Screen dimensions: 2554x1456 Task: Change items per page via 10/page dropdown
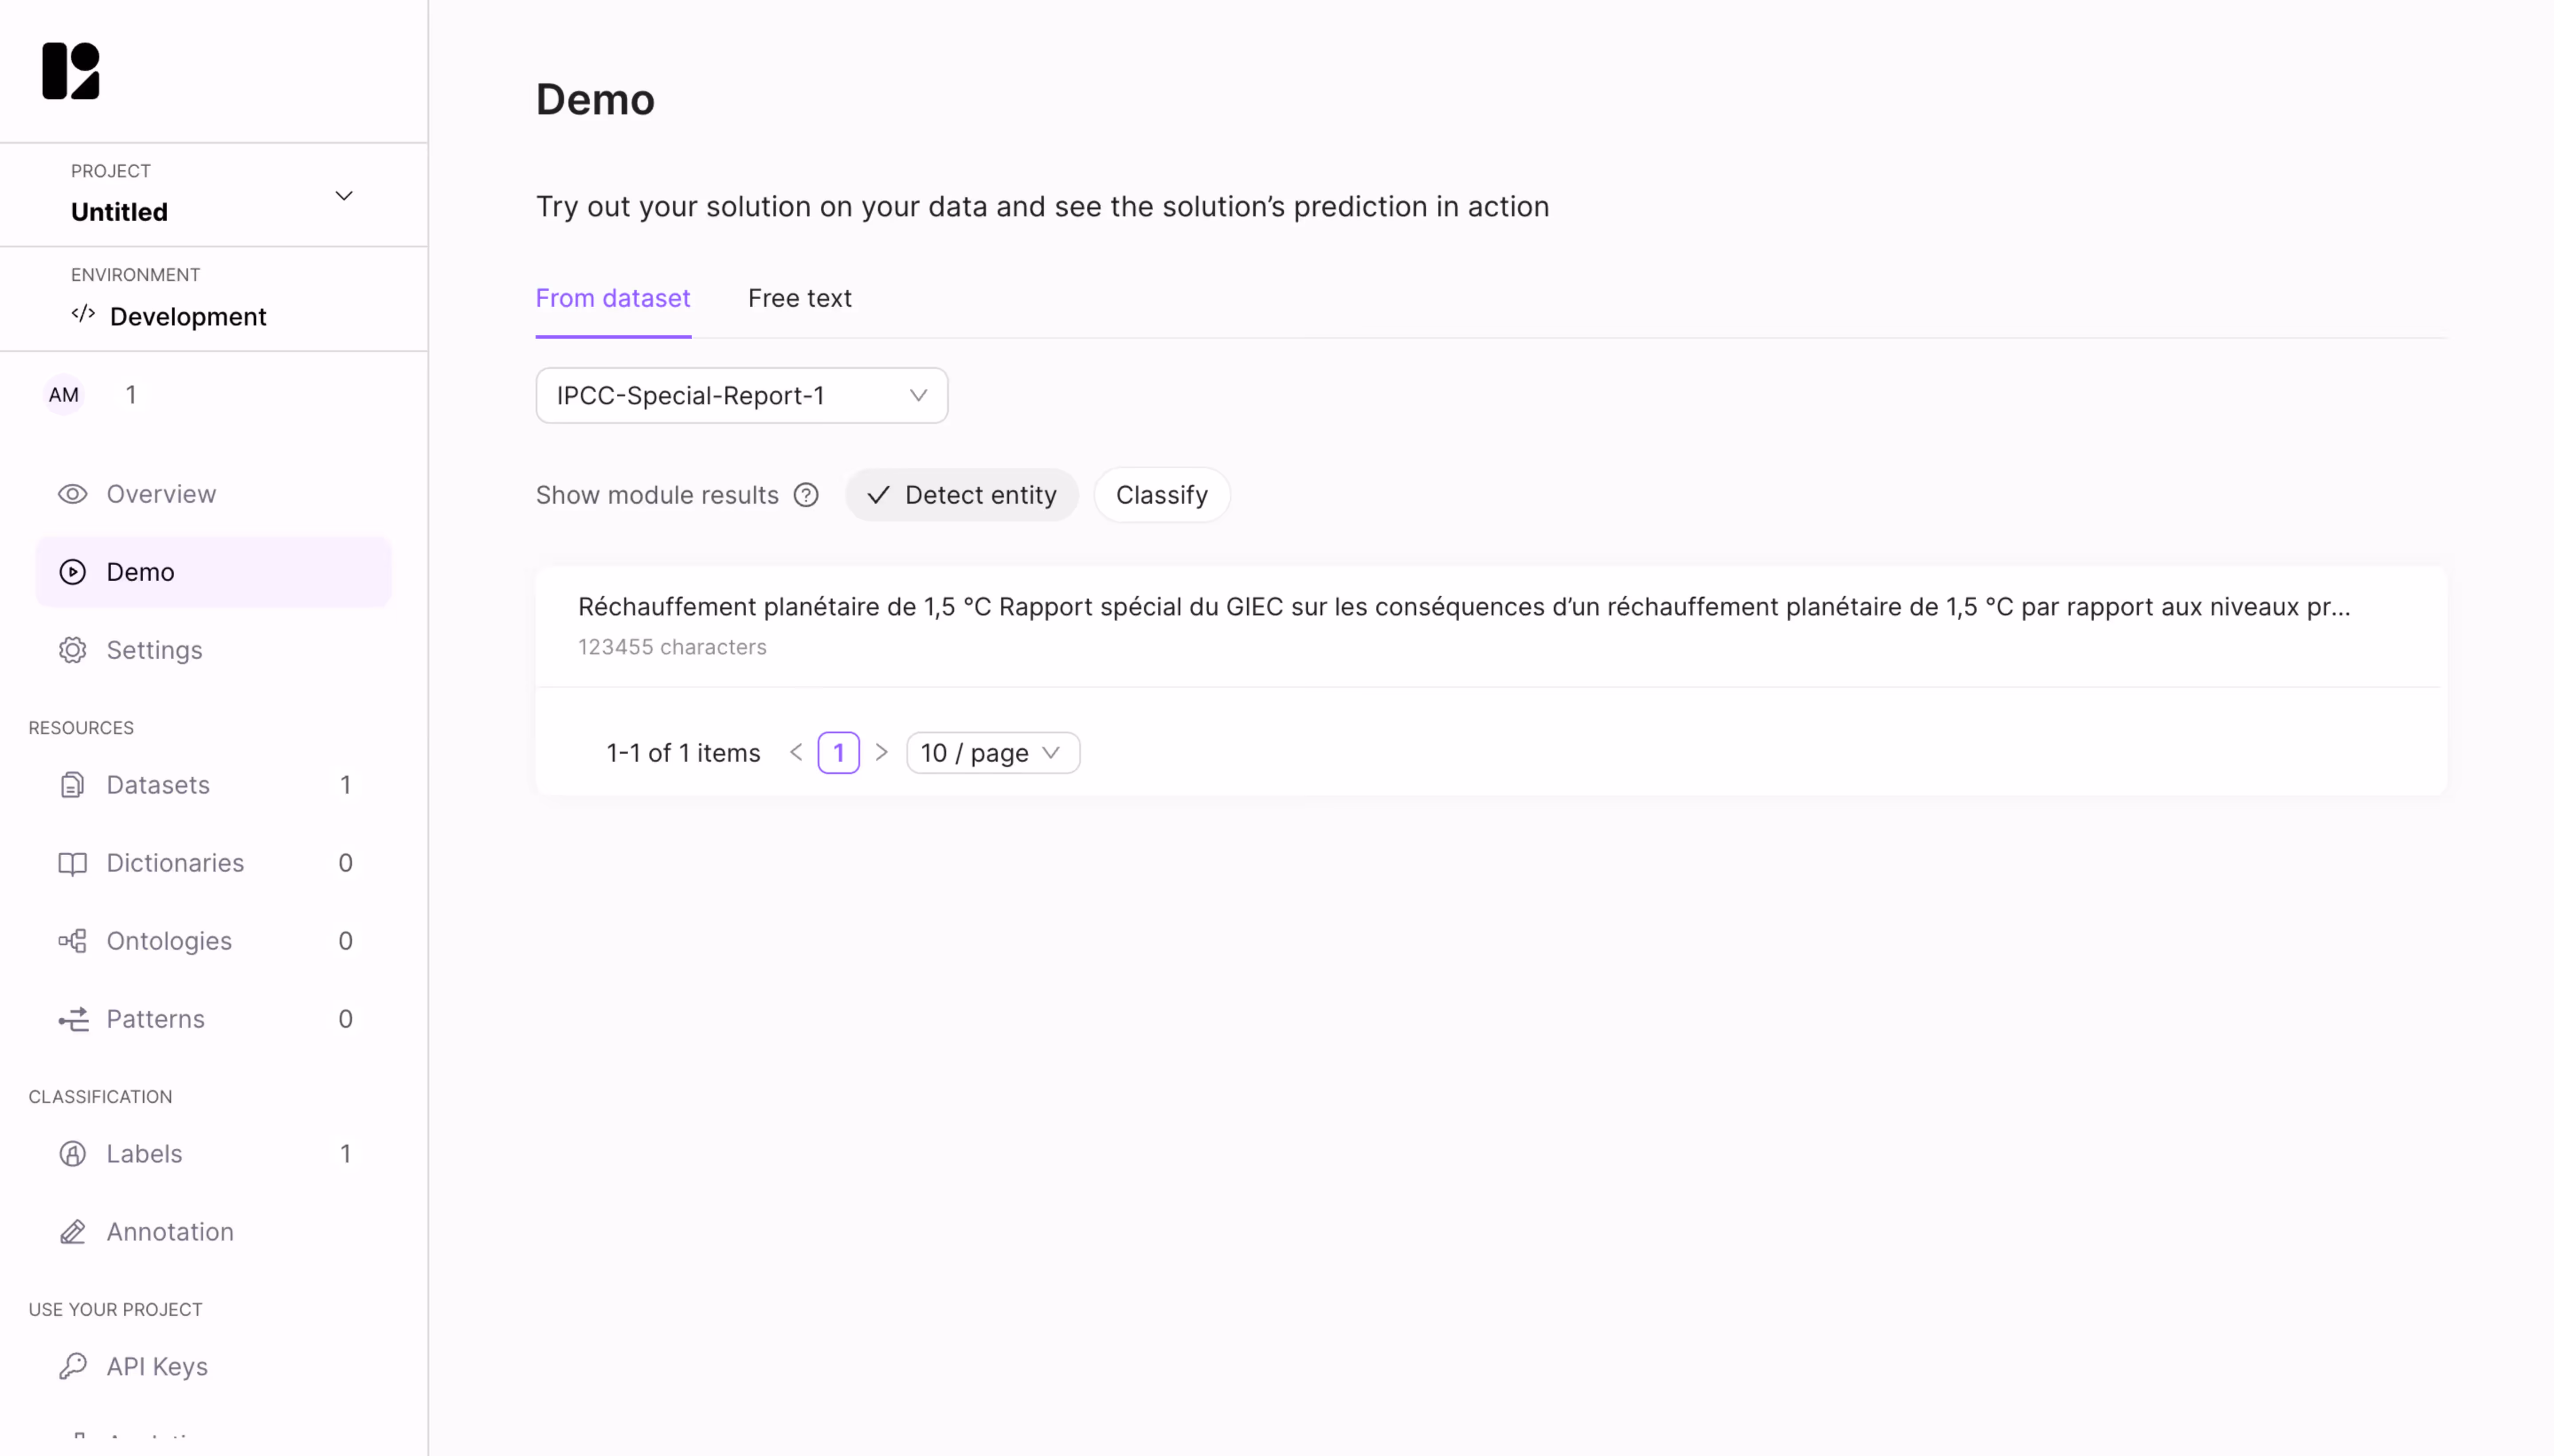(x=991, y=752)
